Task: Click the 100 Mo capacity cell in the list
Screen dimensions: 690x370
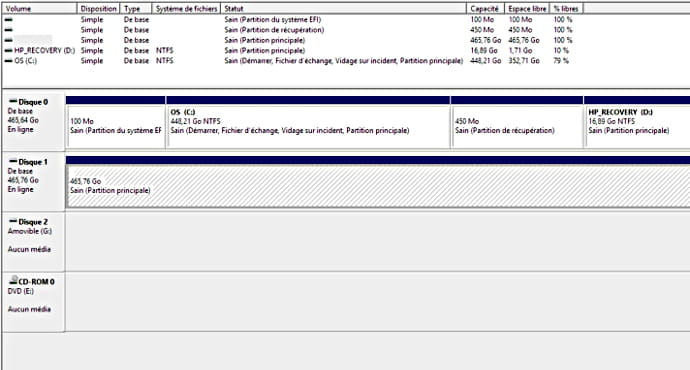Action: 482,20
